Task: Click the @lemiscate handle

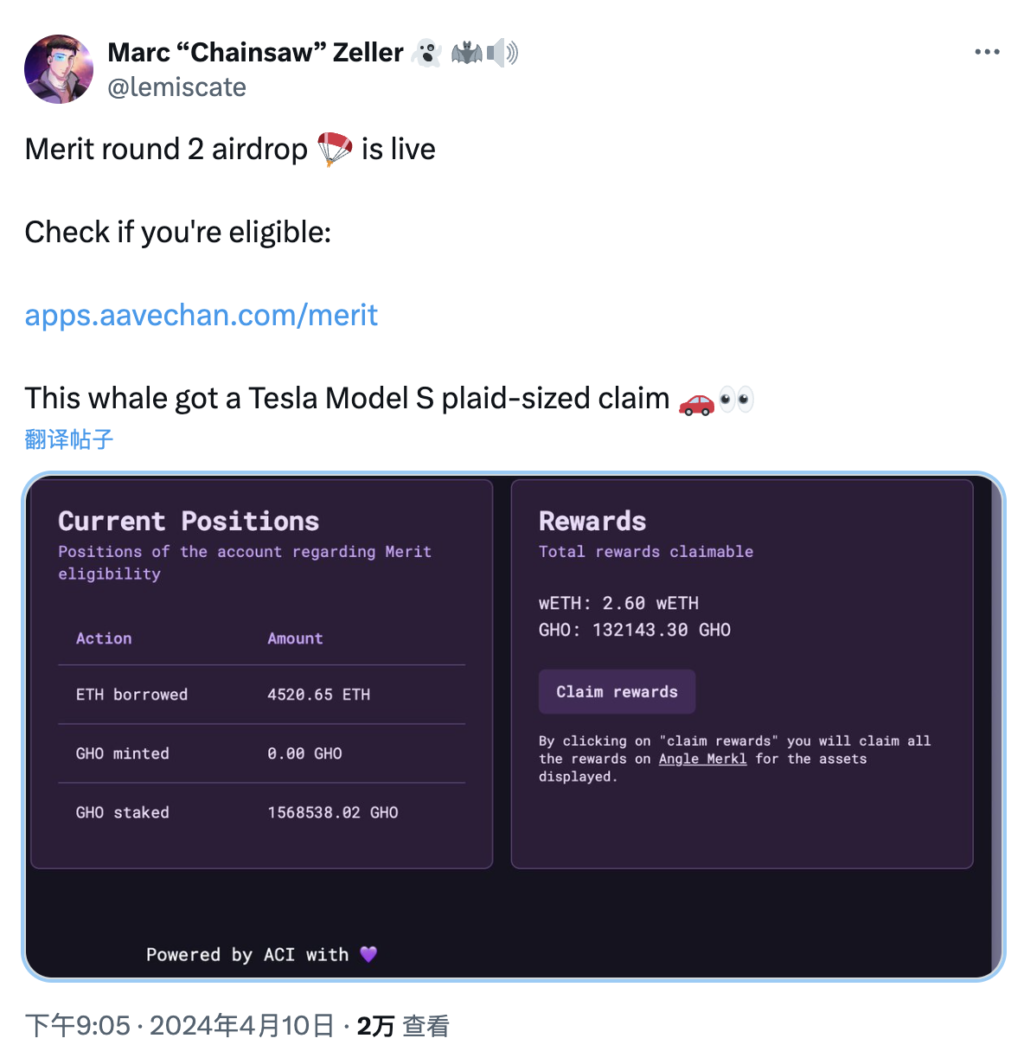Action: (x=176, y=87)
